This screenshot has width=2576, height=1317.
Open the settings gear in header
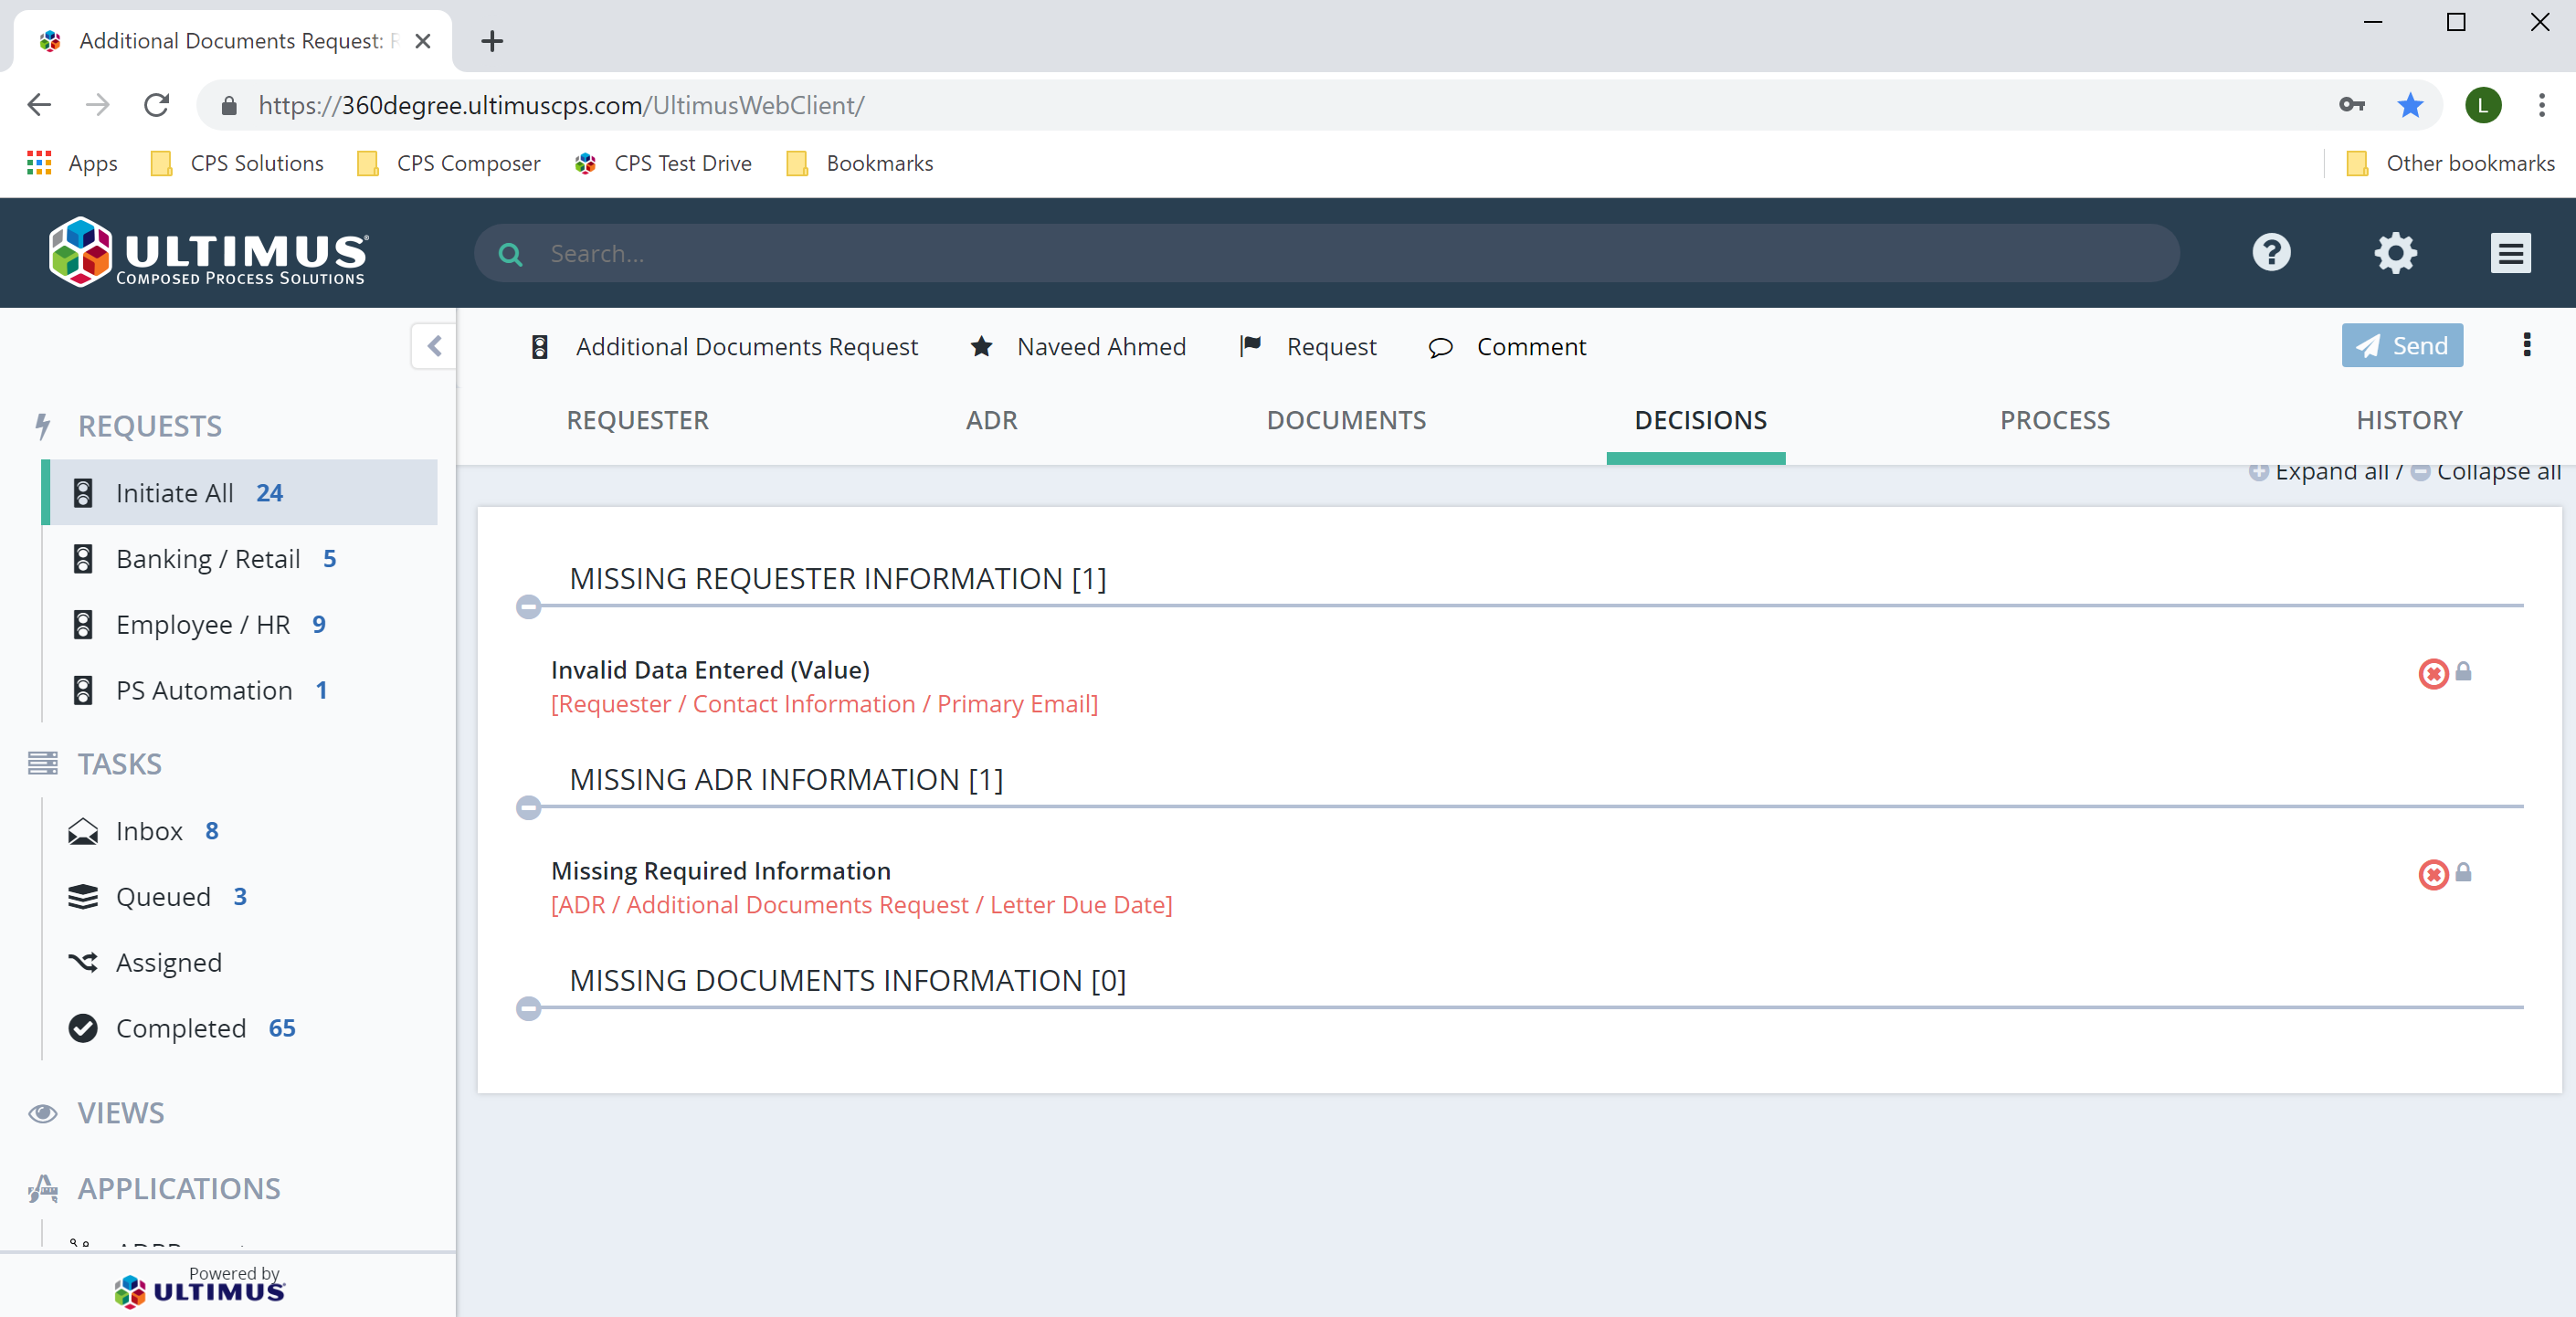pyautogui.click(x=2395, y=253)
